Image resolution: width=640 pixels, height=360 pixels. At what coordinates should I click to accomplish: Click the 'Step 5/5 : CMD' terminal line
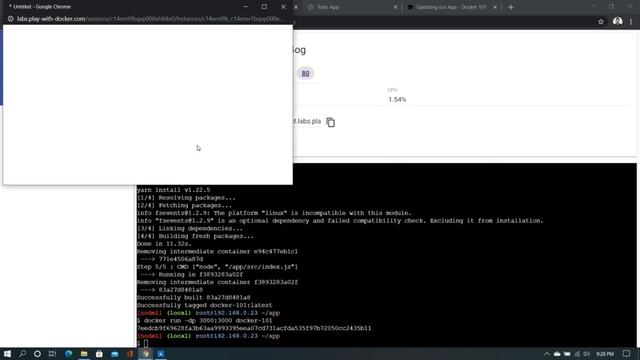[x=217, y=267]
